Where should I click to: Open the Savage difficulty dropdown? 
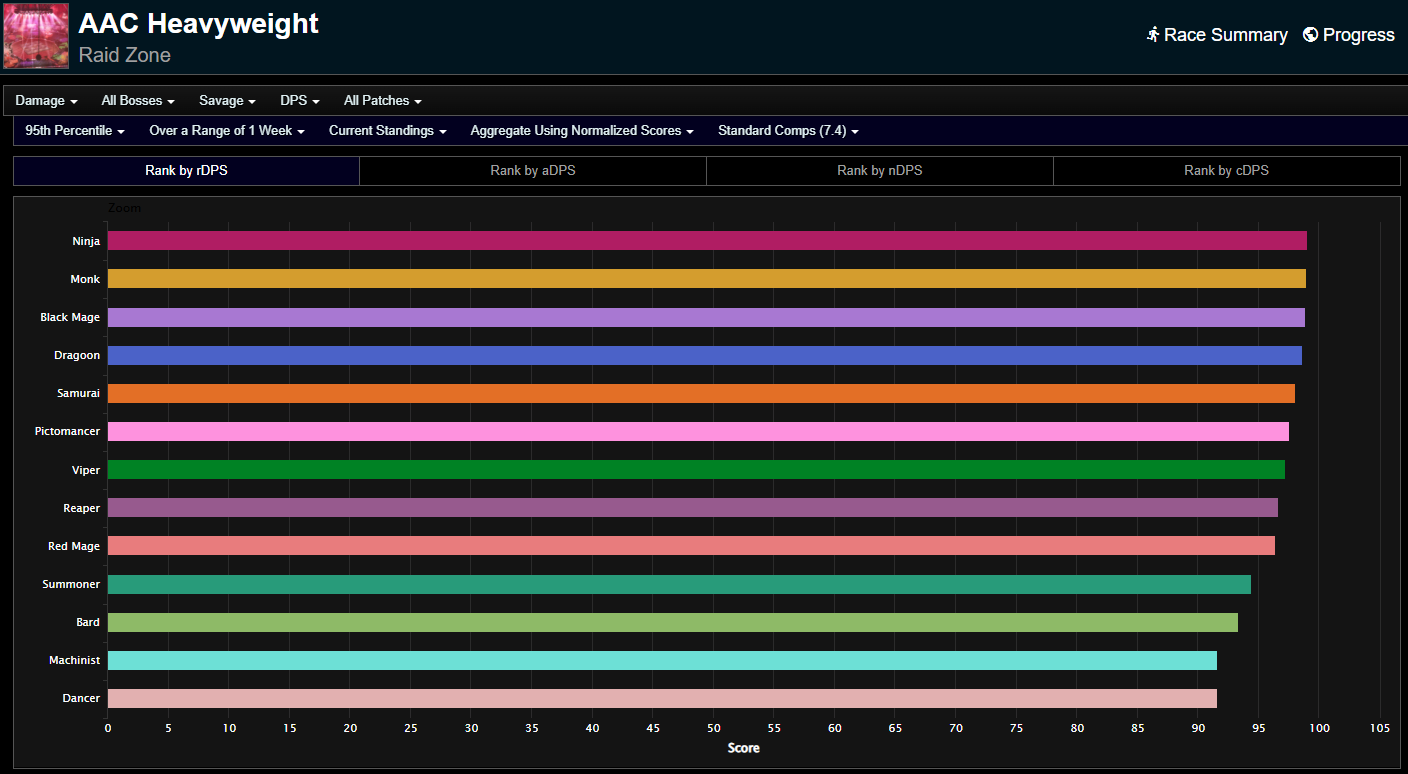(x=227, y=101)
